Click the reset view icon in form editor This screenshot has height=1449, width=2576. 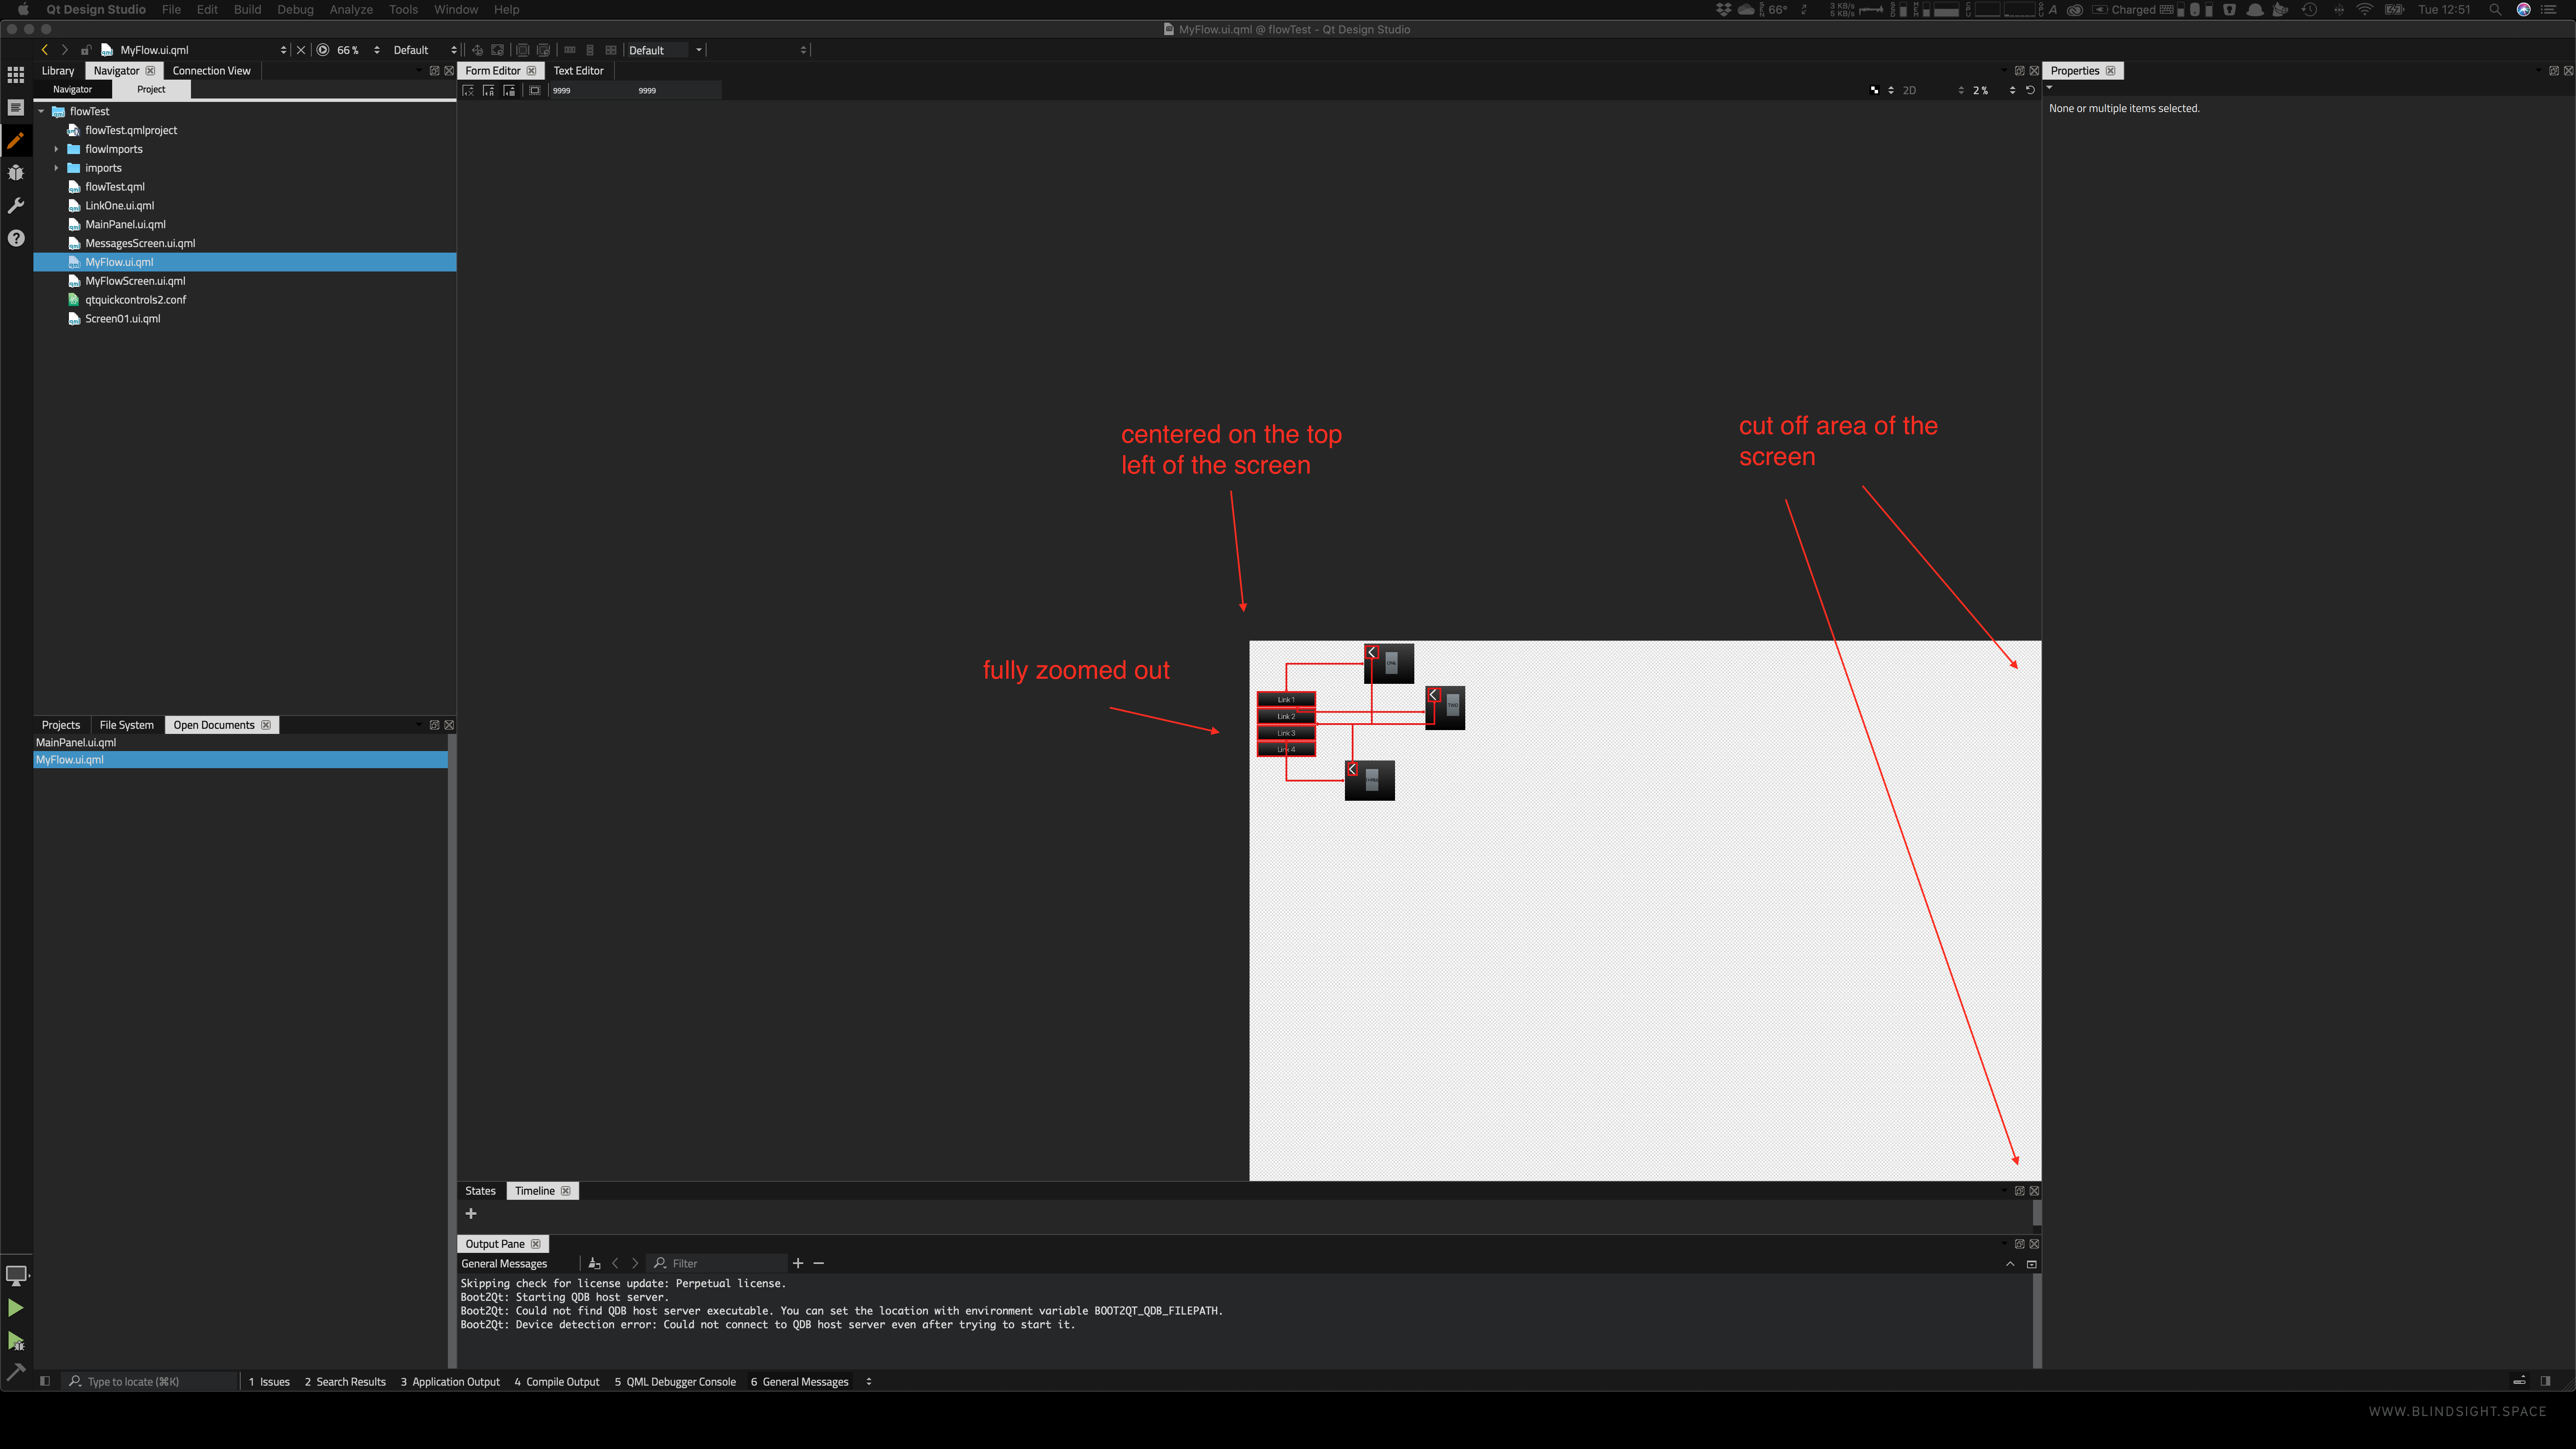[x=2030, y=90]
